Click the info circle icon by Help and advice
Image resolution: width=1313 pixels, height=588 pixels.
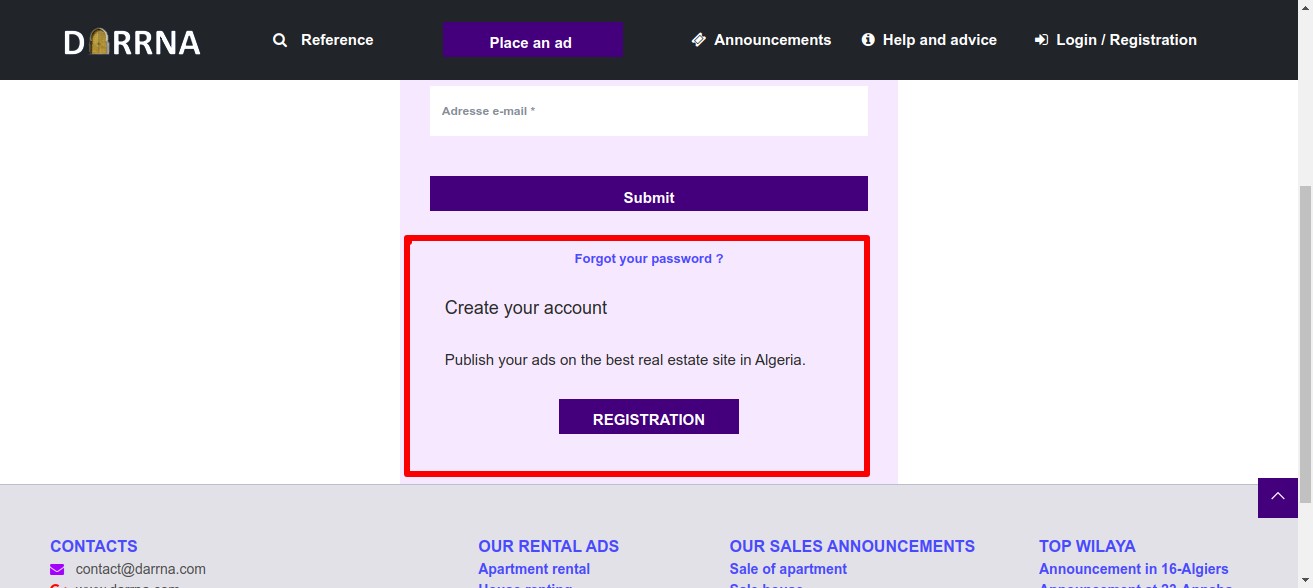point(868,40)
